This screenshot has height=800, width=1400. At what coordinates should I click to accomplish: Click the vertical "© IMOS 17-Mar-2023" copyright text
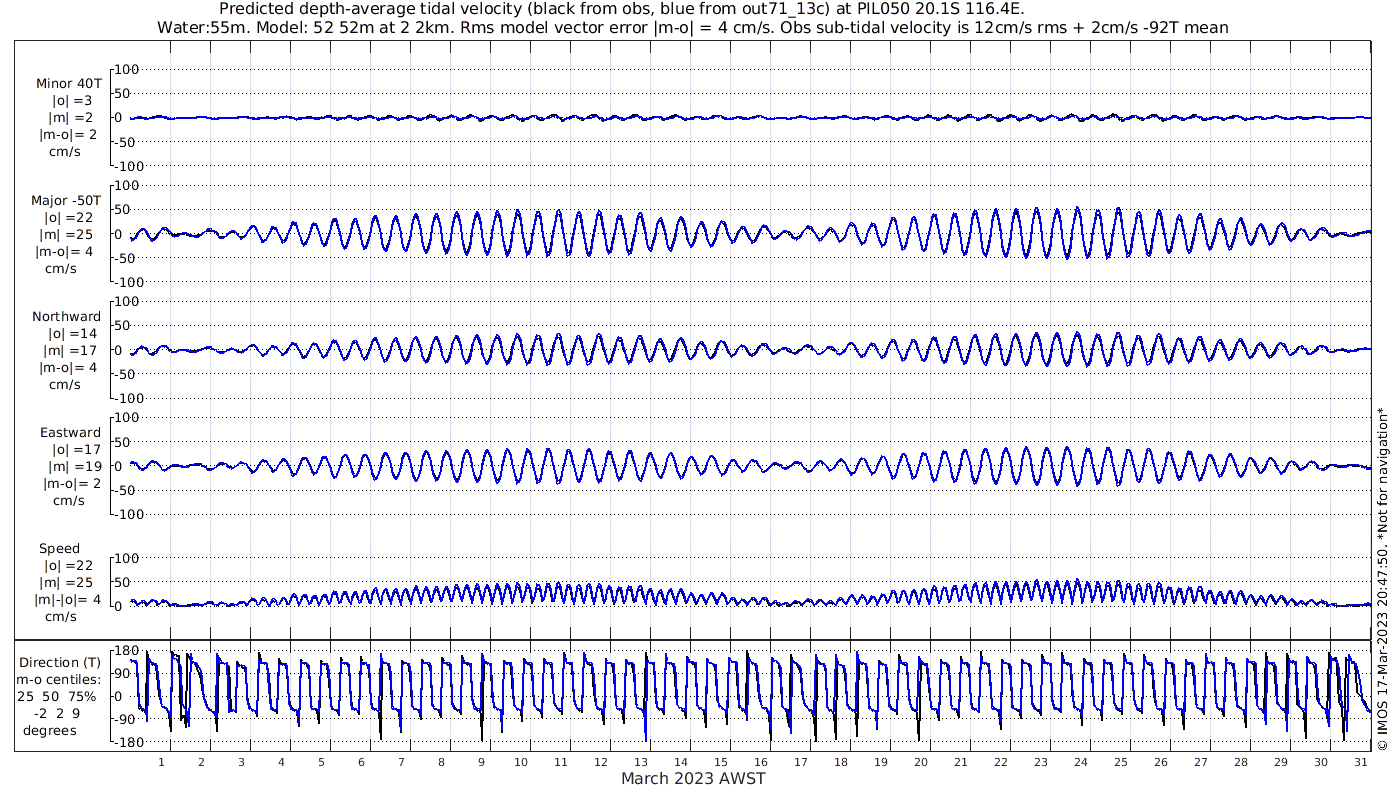click(1382, 580)
